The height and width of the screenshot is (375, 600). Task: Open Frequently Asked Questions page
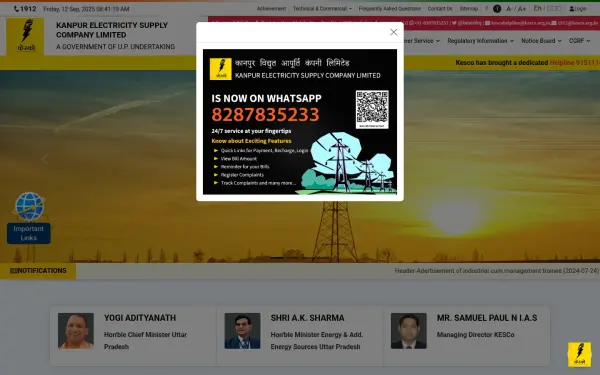pyautogui.click(x=390, y=8)
